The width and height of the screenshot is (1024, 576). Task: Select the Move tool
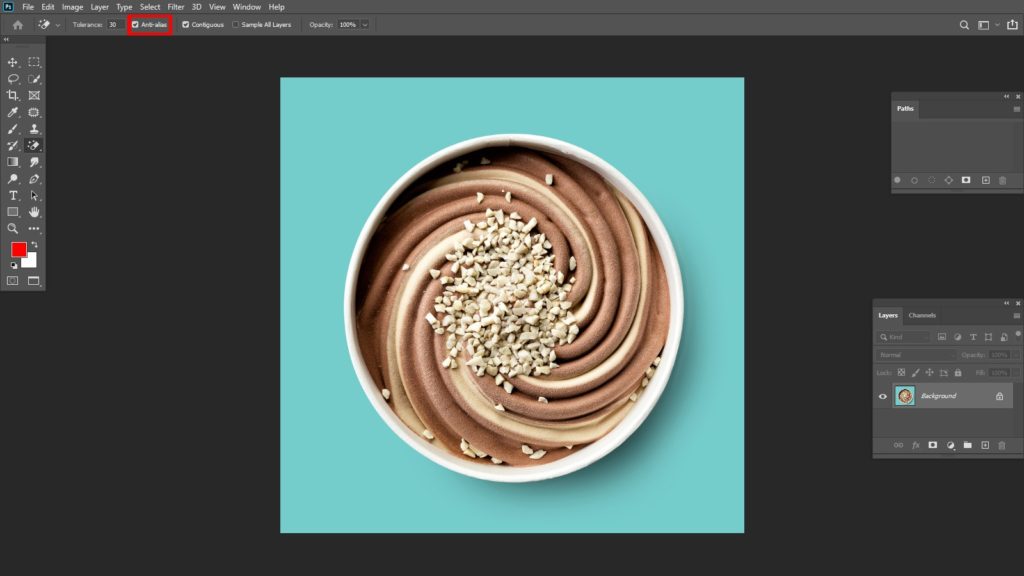12,62
